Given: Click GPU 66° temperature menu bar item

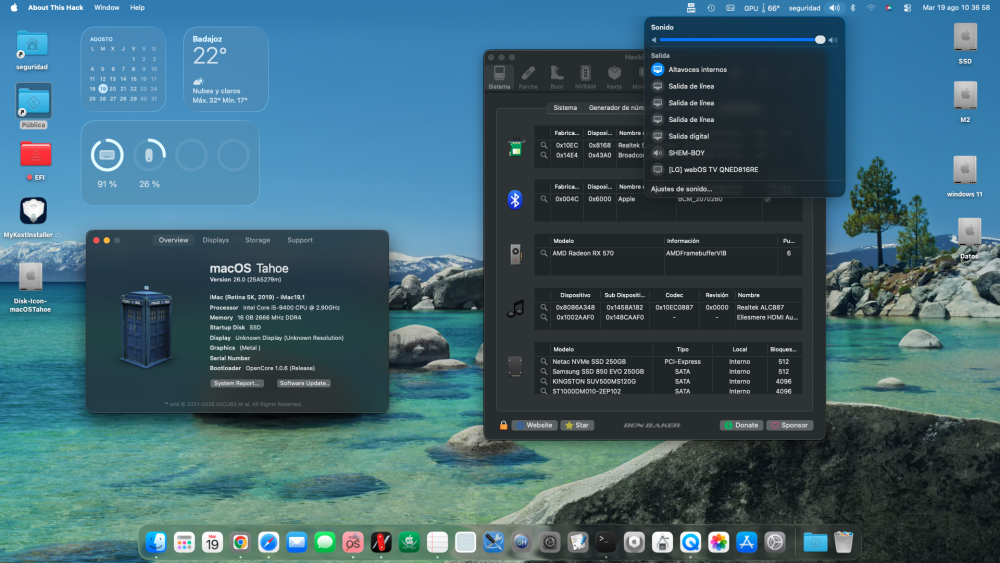Looking at the screenshot, I should tap(762, 8).
